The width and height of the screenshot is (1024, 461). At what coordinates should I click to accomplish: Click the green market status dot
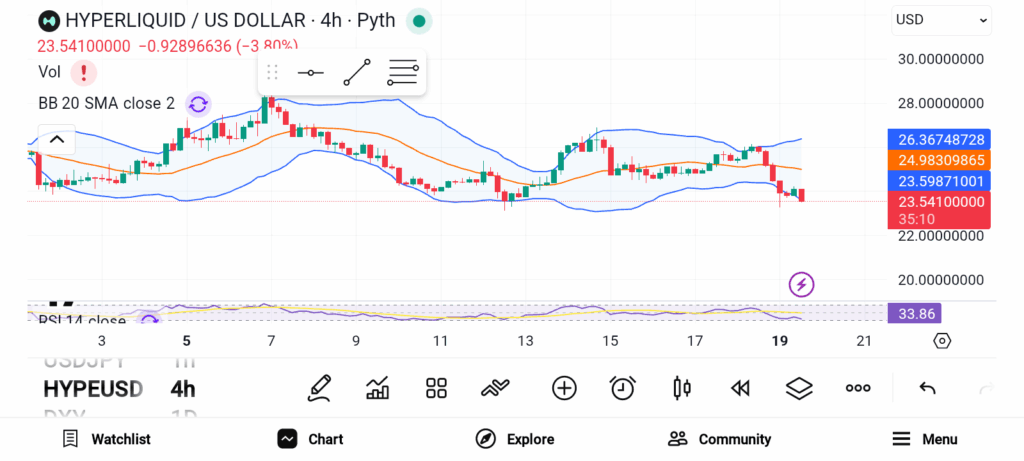click(419, 21)
